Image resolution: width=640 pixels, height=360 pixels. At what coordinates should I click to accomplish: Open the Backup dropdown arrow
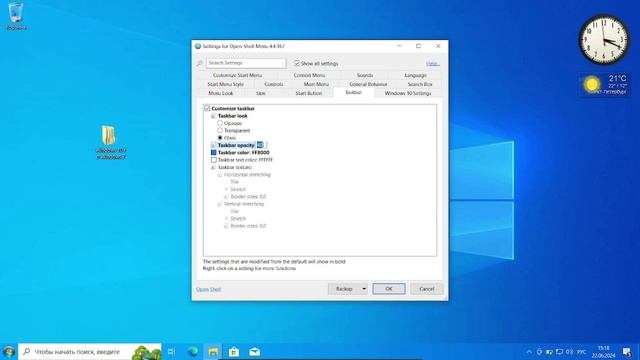(364, 289)
